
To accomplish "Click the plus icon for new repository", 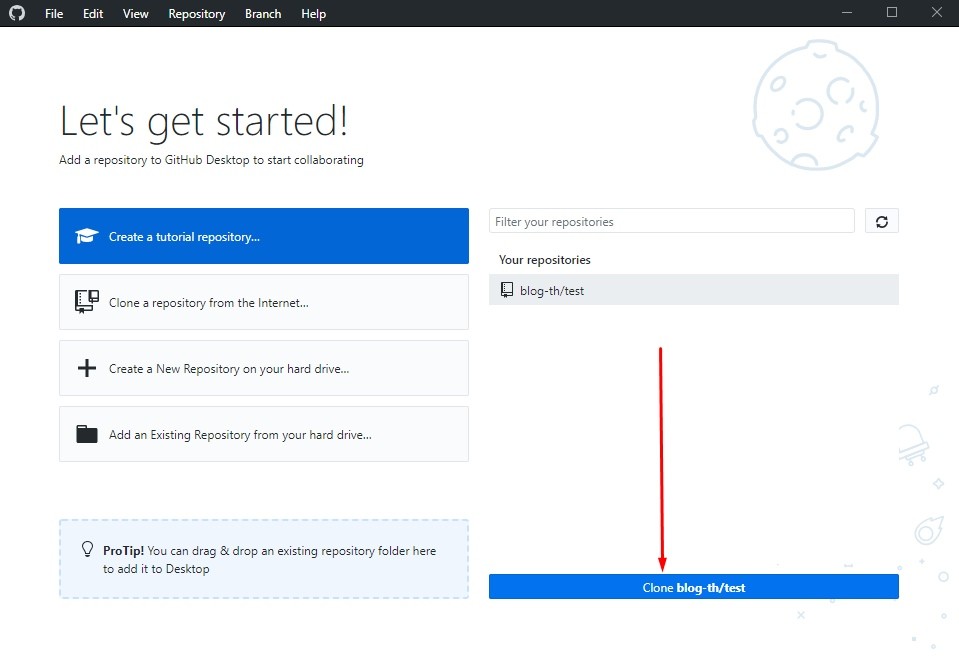I will click(87, 368).
